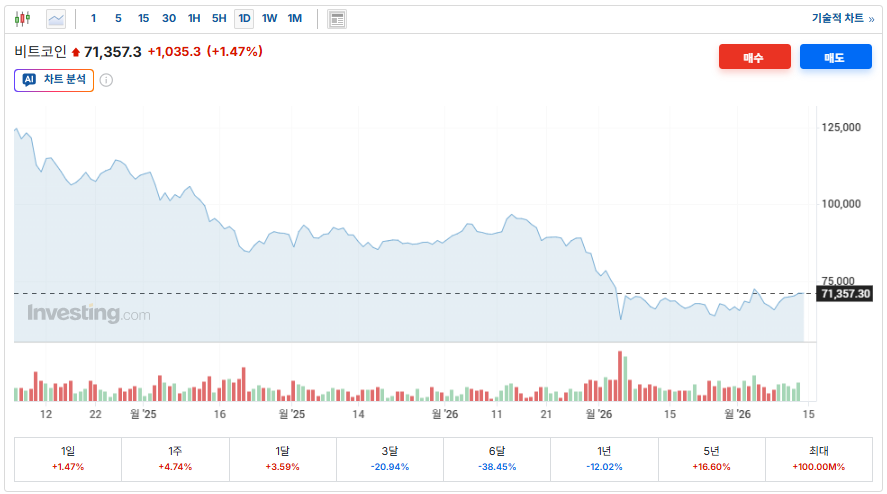Click the AI 차트 분석 button
Screen dimensions: 887x494
click(x=54, y=80)
